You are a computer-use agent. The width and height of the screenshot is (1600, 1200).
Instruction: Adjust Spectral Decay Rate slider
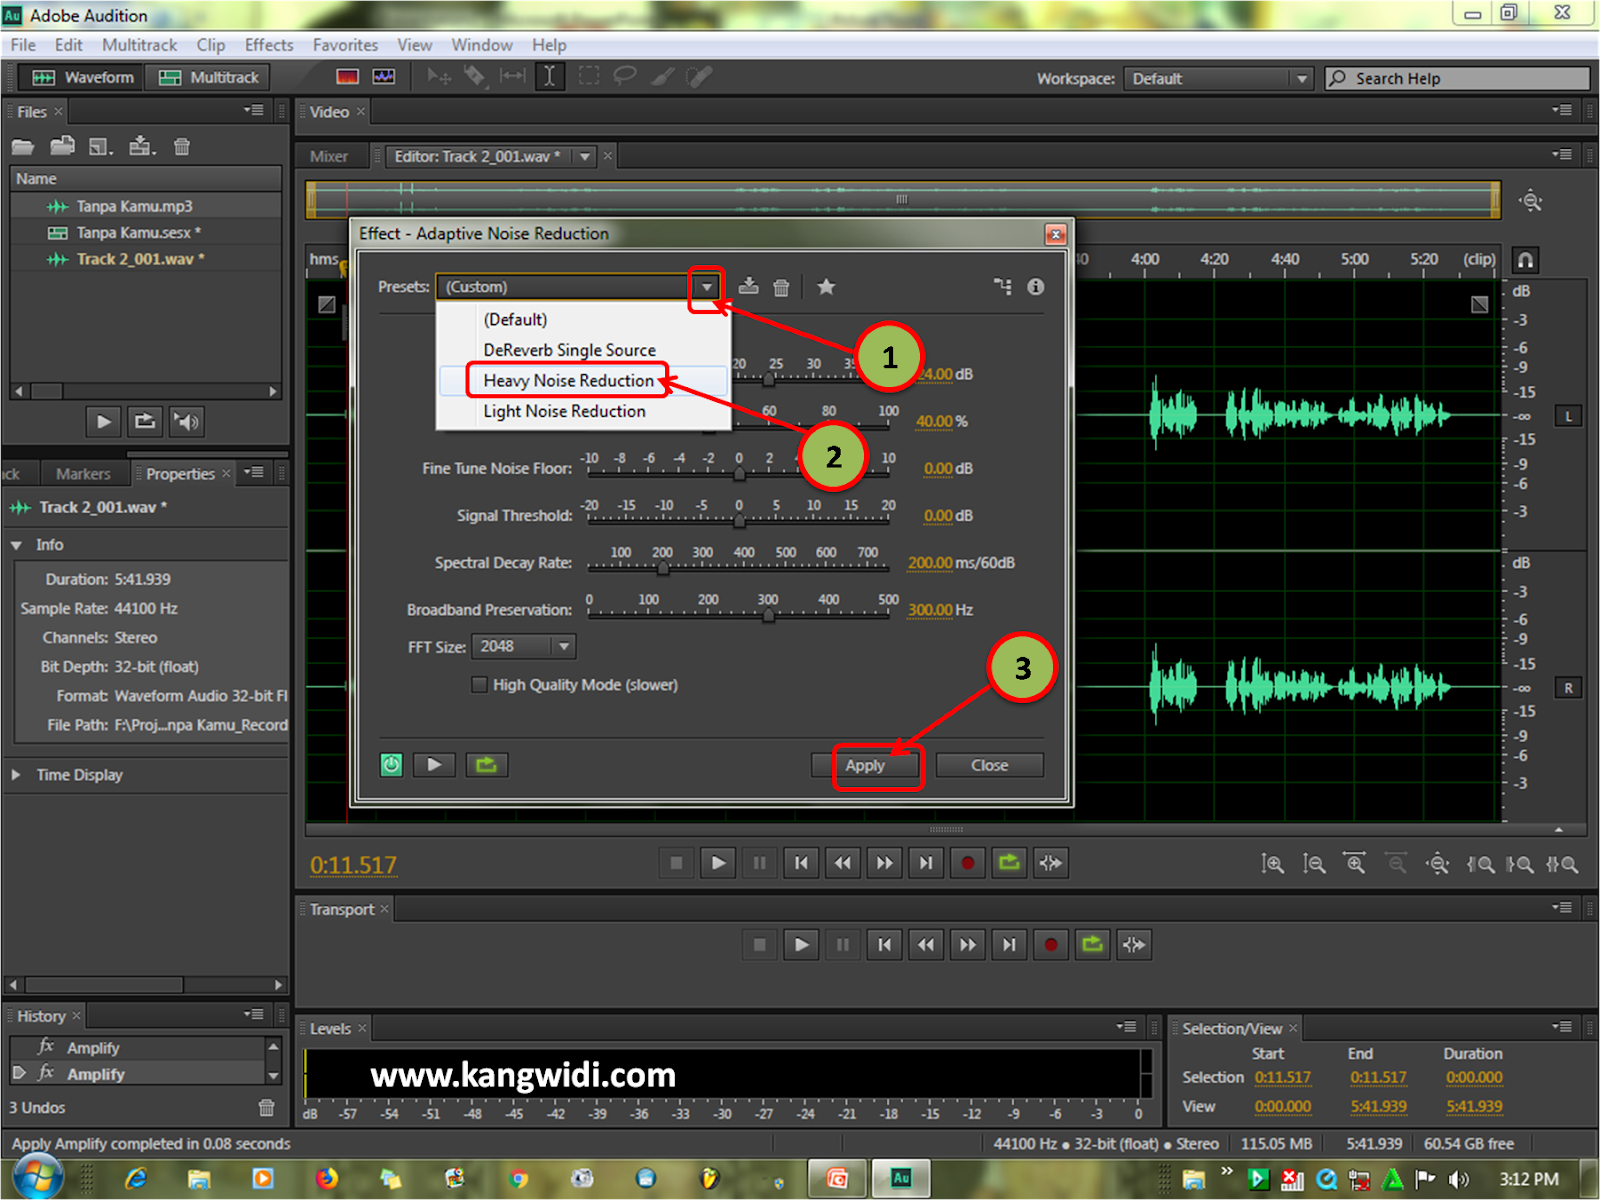(x=662, y=568)
